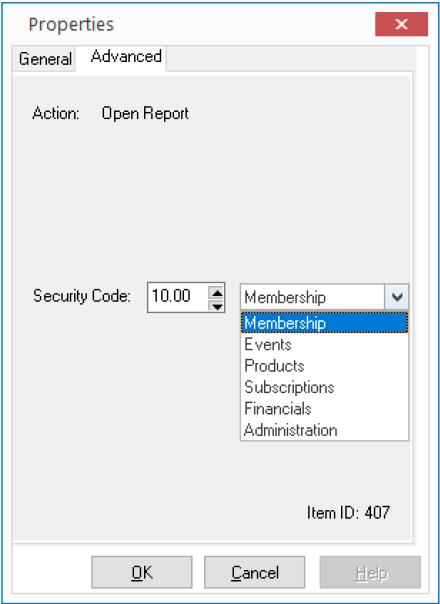Image resolution: width=440 pixels, height=604 pixels.
Task: Decrease the Security Code with the down arrow
Action: 217,305
